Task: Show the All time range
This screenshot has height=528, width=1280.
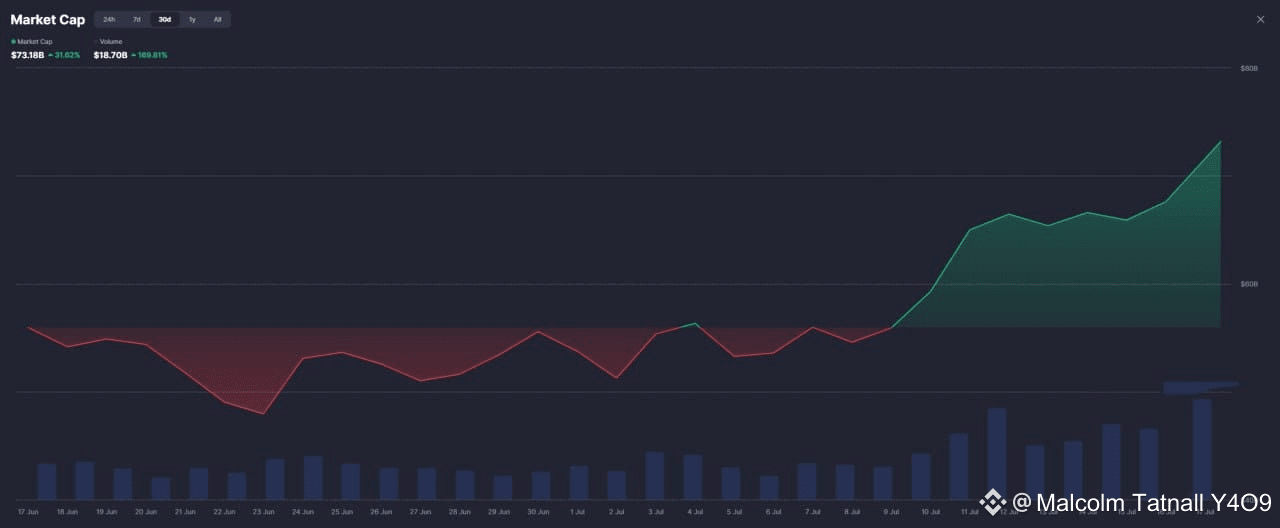Action: tap(217, 19)
